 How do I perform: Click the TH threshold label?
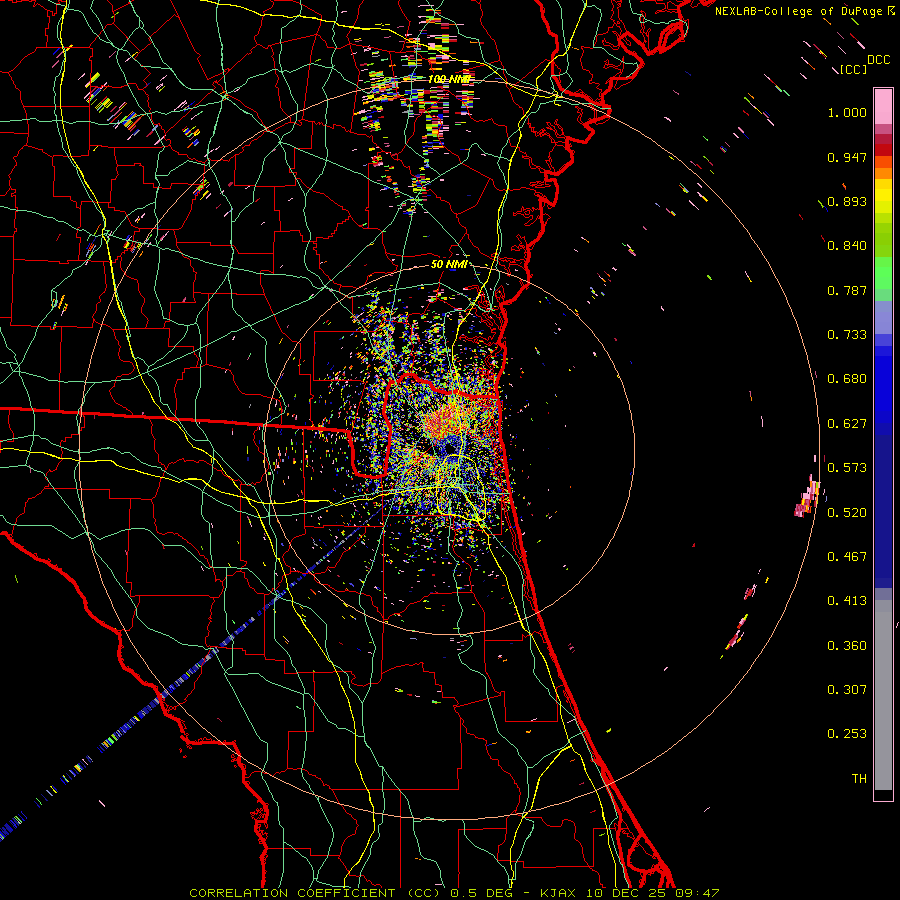point(859,779)
